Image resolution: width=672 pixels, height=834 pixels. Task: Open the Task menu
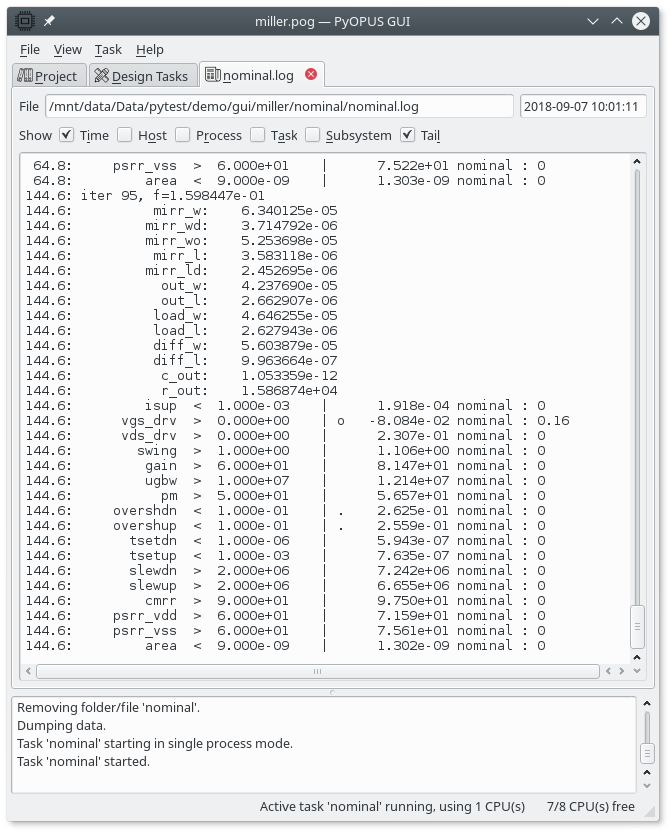108,49
